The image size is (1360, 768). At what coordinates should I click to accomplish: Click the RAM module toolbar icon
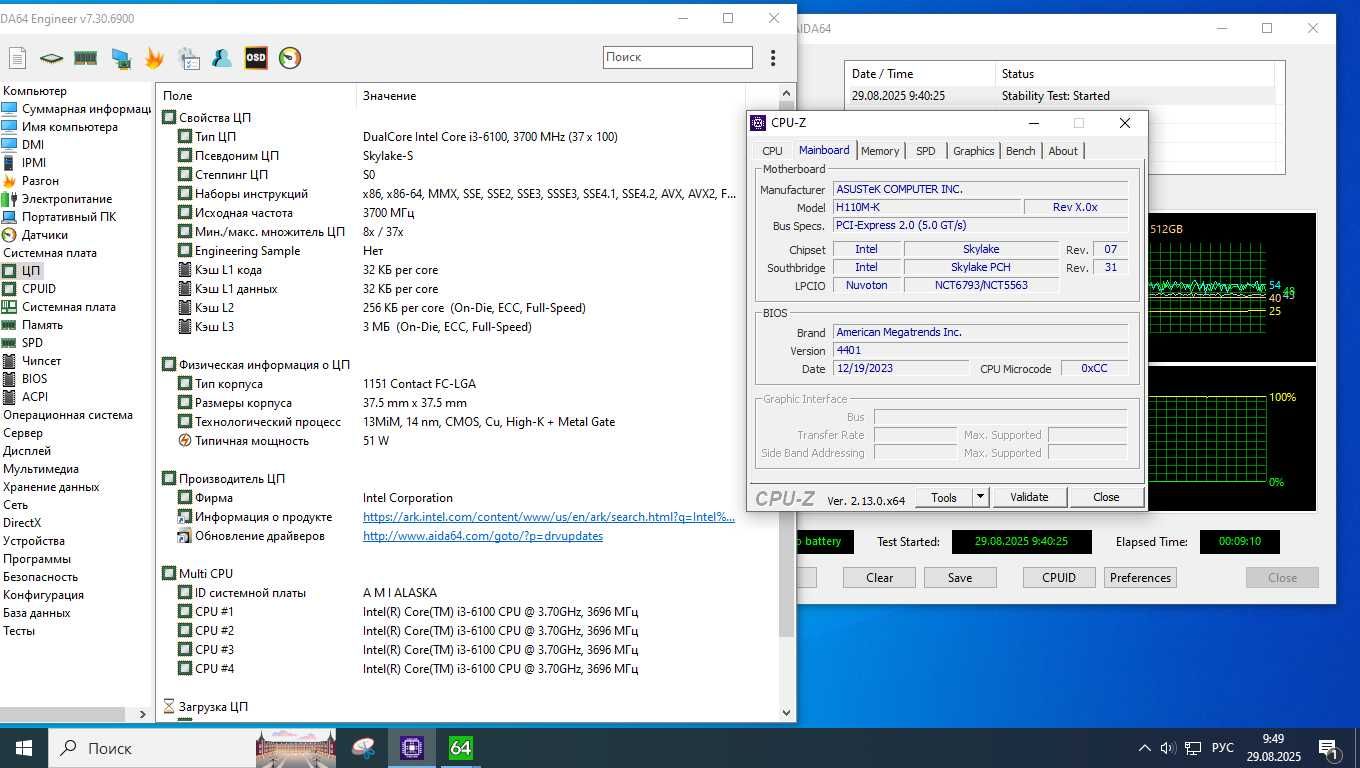click(x=86, y=58)
